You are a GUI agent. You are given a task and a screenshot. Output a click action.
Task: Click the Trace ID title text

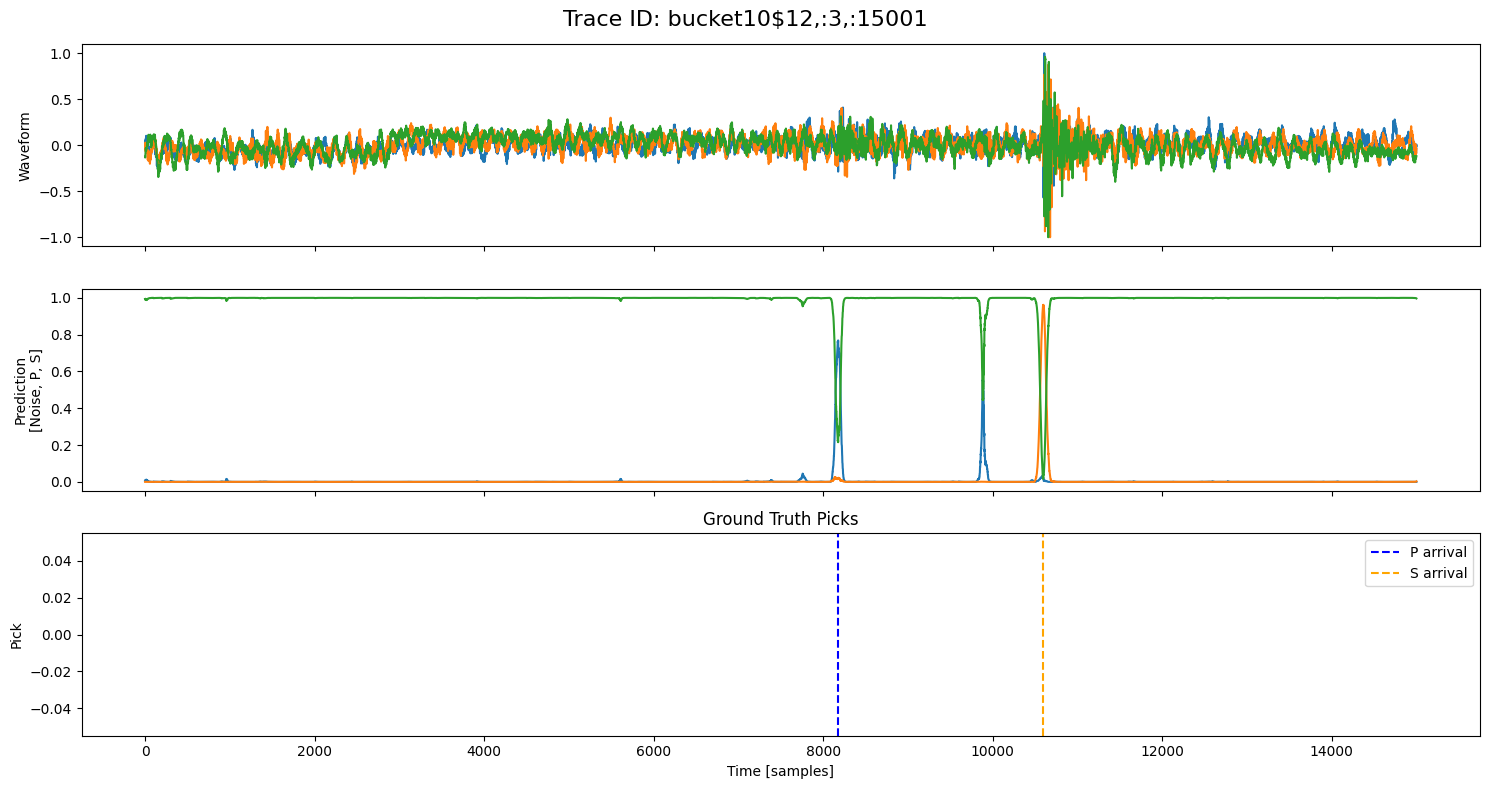point(745,19)
